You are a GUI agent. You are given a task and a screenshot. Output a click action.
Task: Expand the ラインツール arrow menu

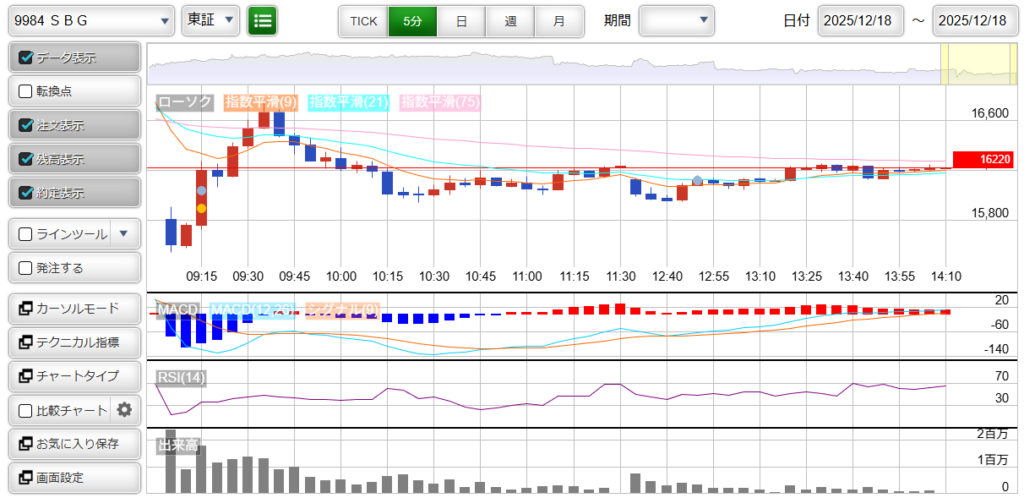[x=124, y=234]
